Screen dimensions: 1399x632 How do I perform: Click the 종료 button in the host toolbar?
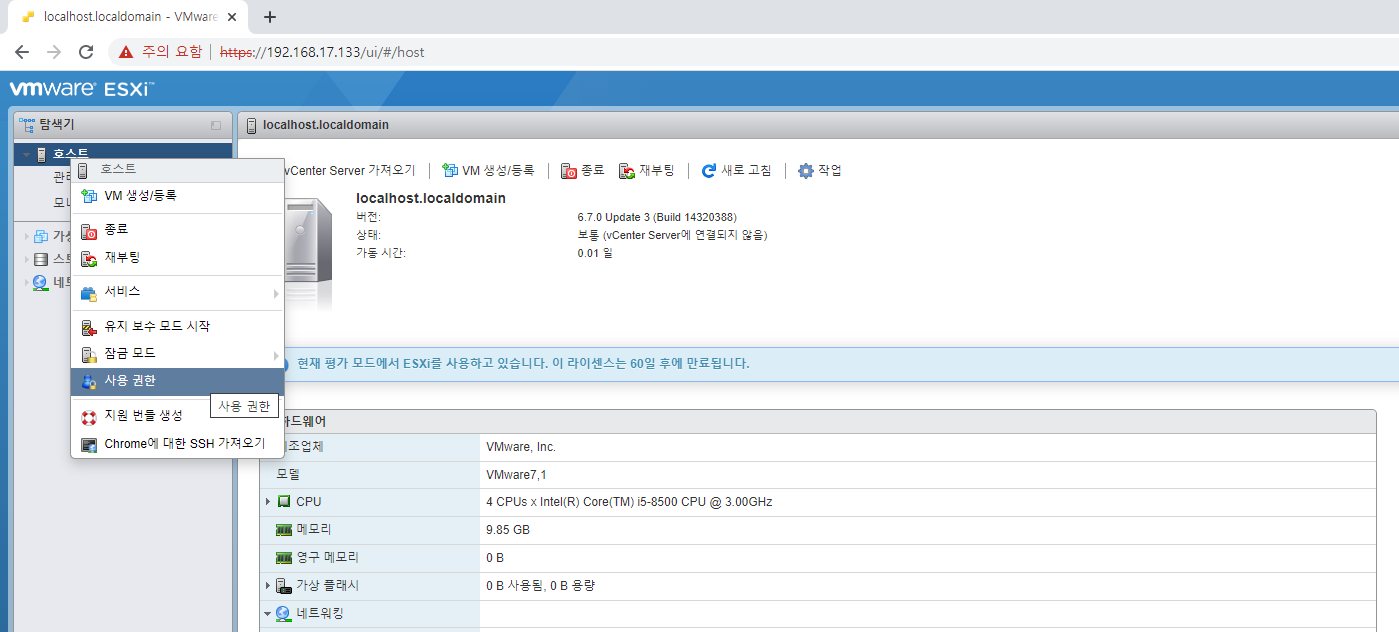click(583, 171)
